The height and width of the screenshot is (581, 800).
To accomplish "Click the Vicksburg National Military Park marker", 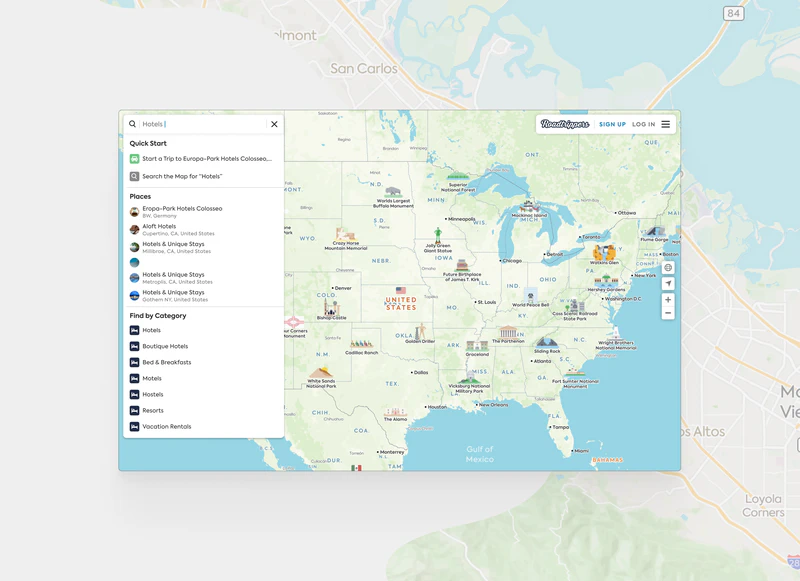I will pyautogui.click(x=469, y=378).
